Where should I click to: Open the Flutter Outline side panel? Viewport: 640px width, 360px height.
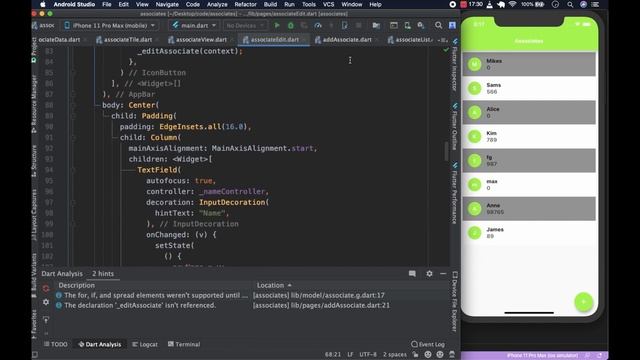pos(454,127)
